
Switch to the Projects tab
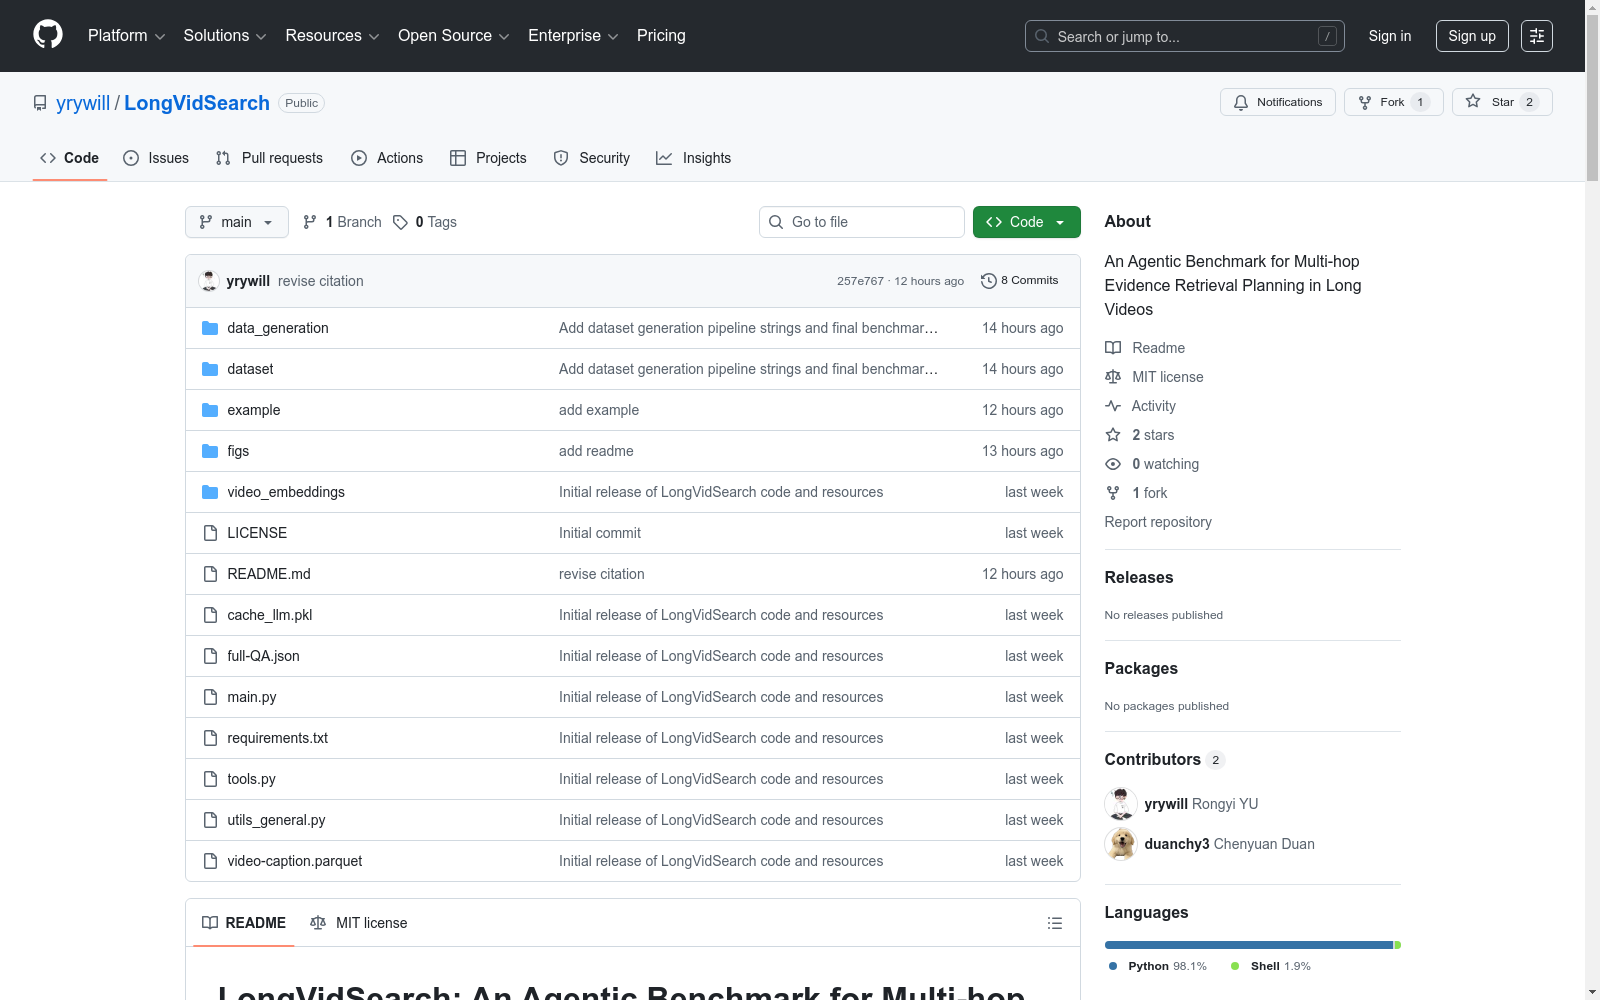488,158
